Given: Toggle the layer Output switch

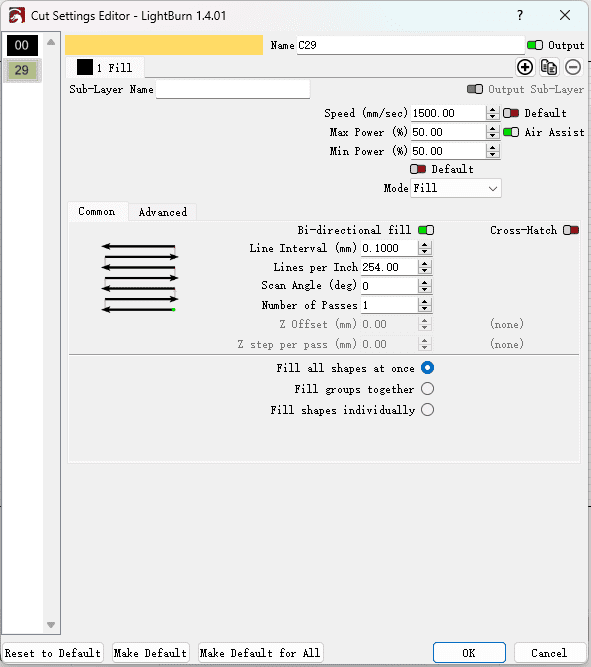Looking at the screenshot, I should pos(535,45).
